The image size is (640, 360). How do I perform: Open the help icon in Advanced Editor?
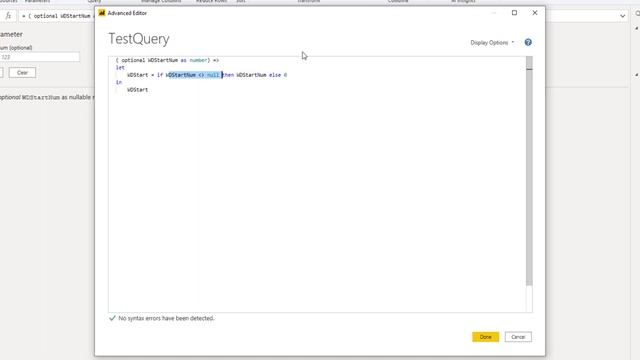tap(528, 42)
